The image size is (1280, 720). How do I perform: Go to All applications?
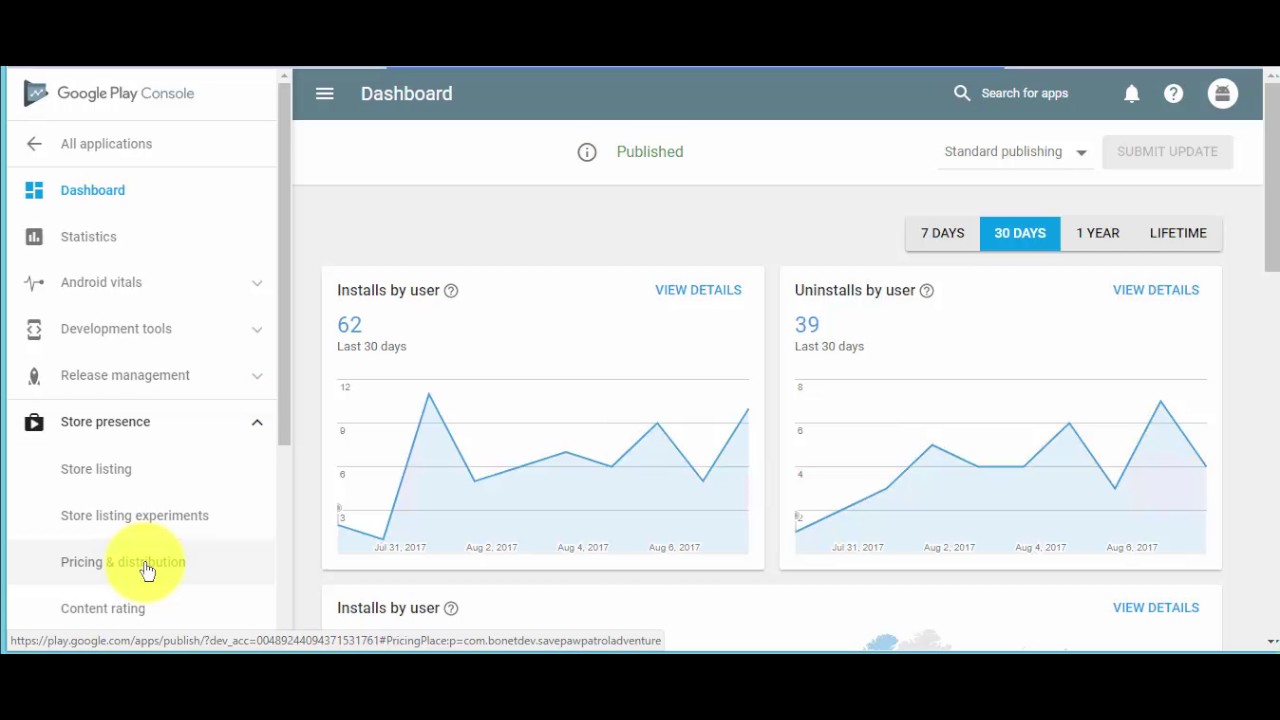tap(106, 144)
